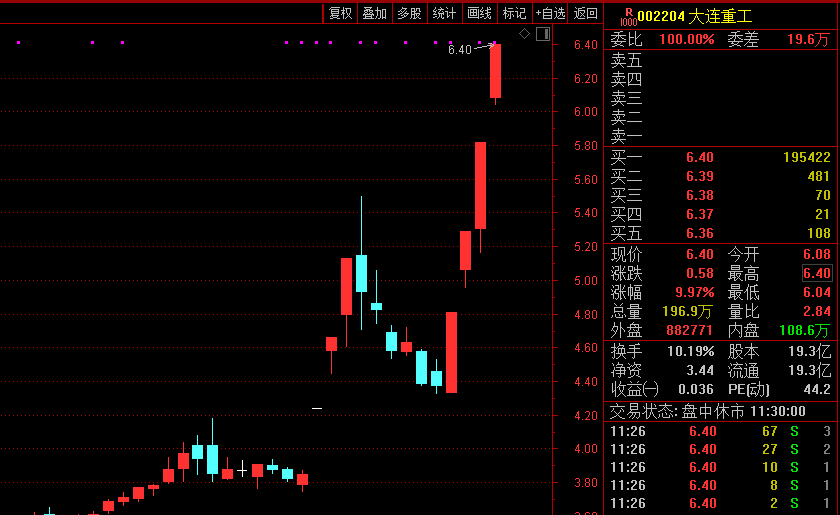
Task: Click the 收益(一) earnings period label
Action: coord(635,389)
